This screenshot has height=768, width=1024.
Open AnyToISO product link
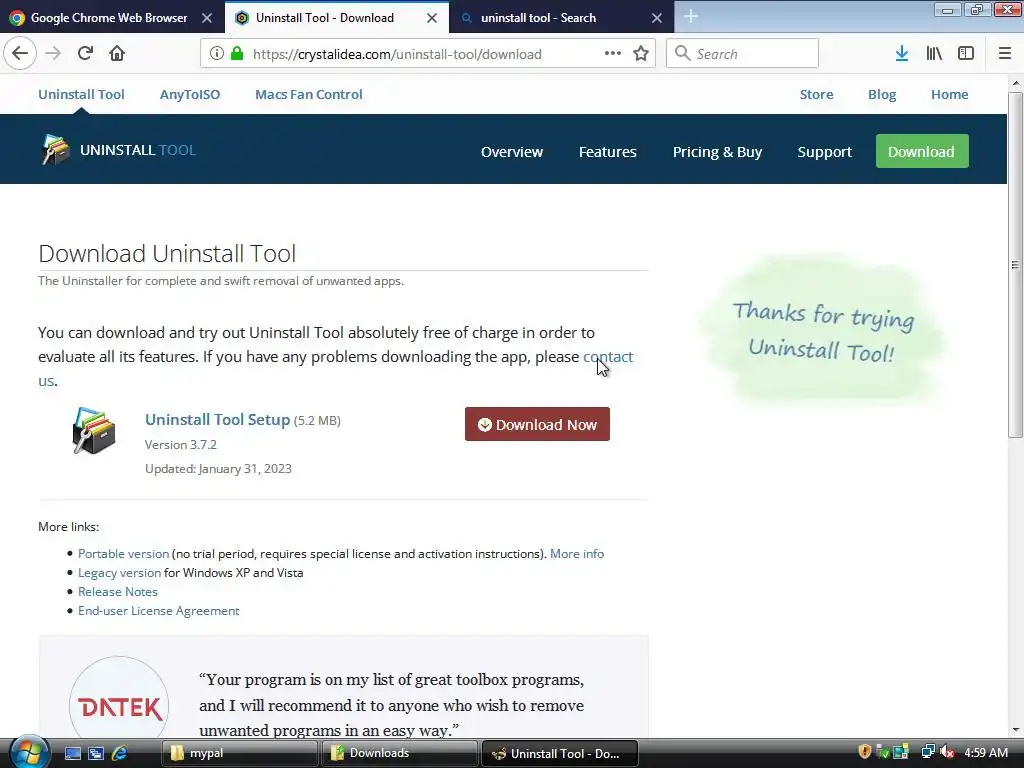tap(190, 94)
